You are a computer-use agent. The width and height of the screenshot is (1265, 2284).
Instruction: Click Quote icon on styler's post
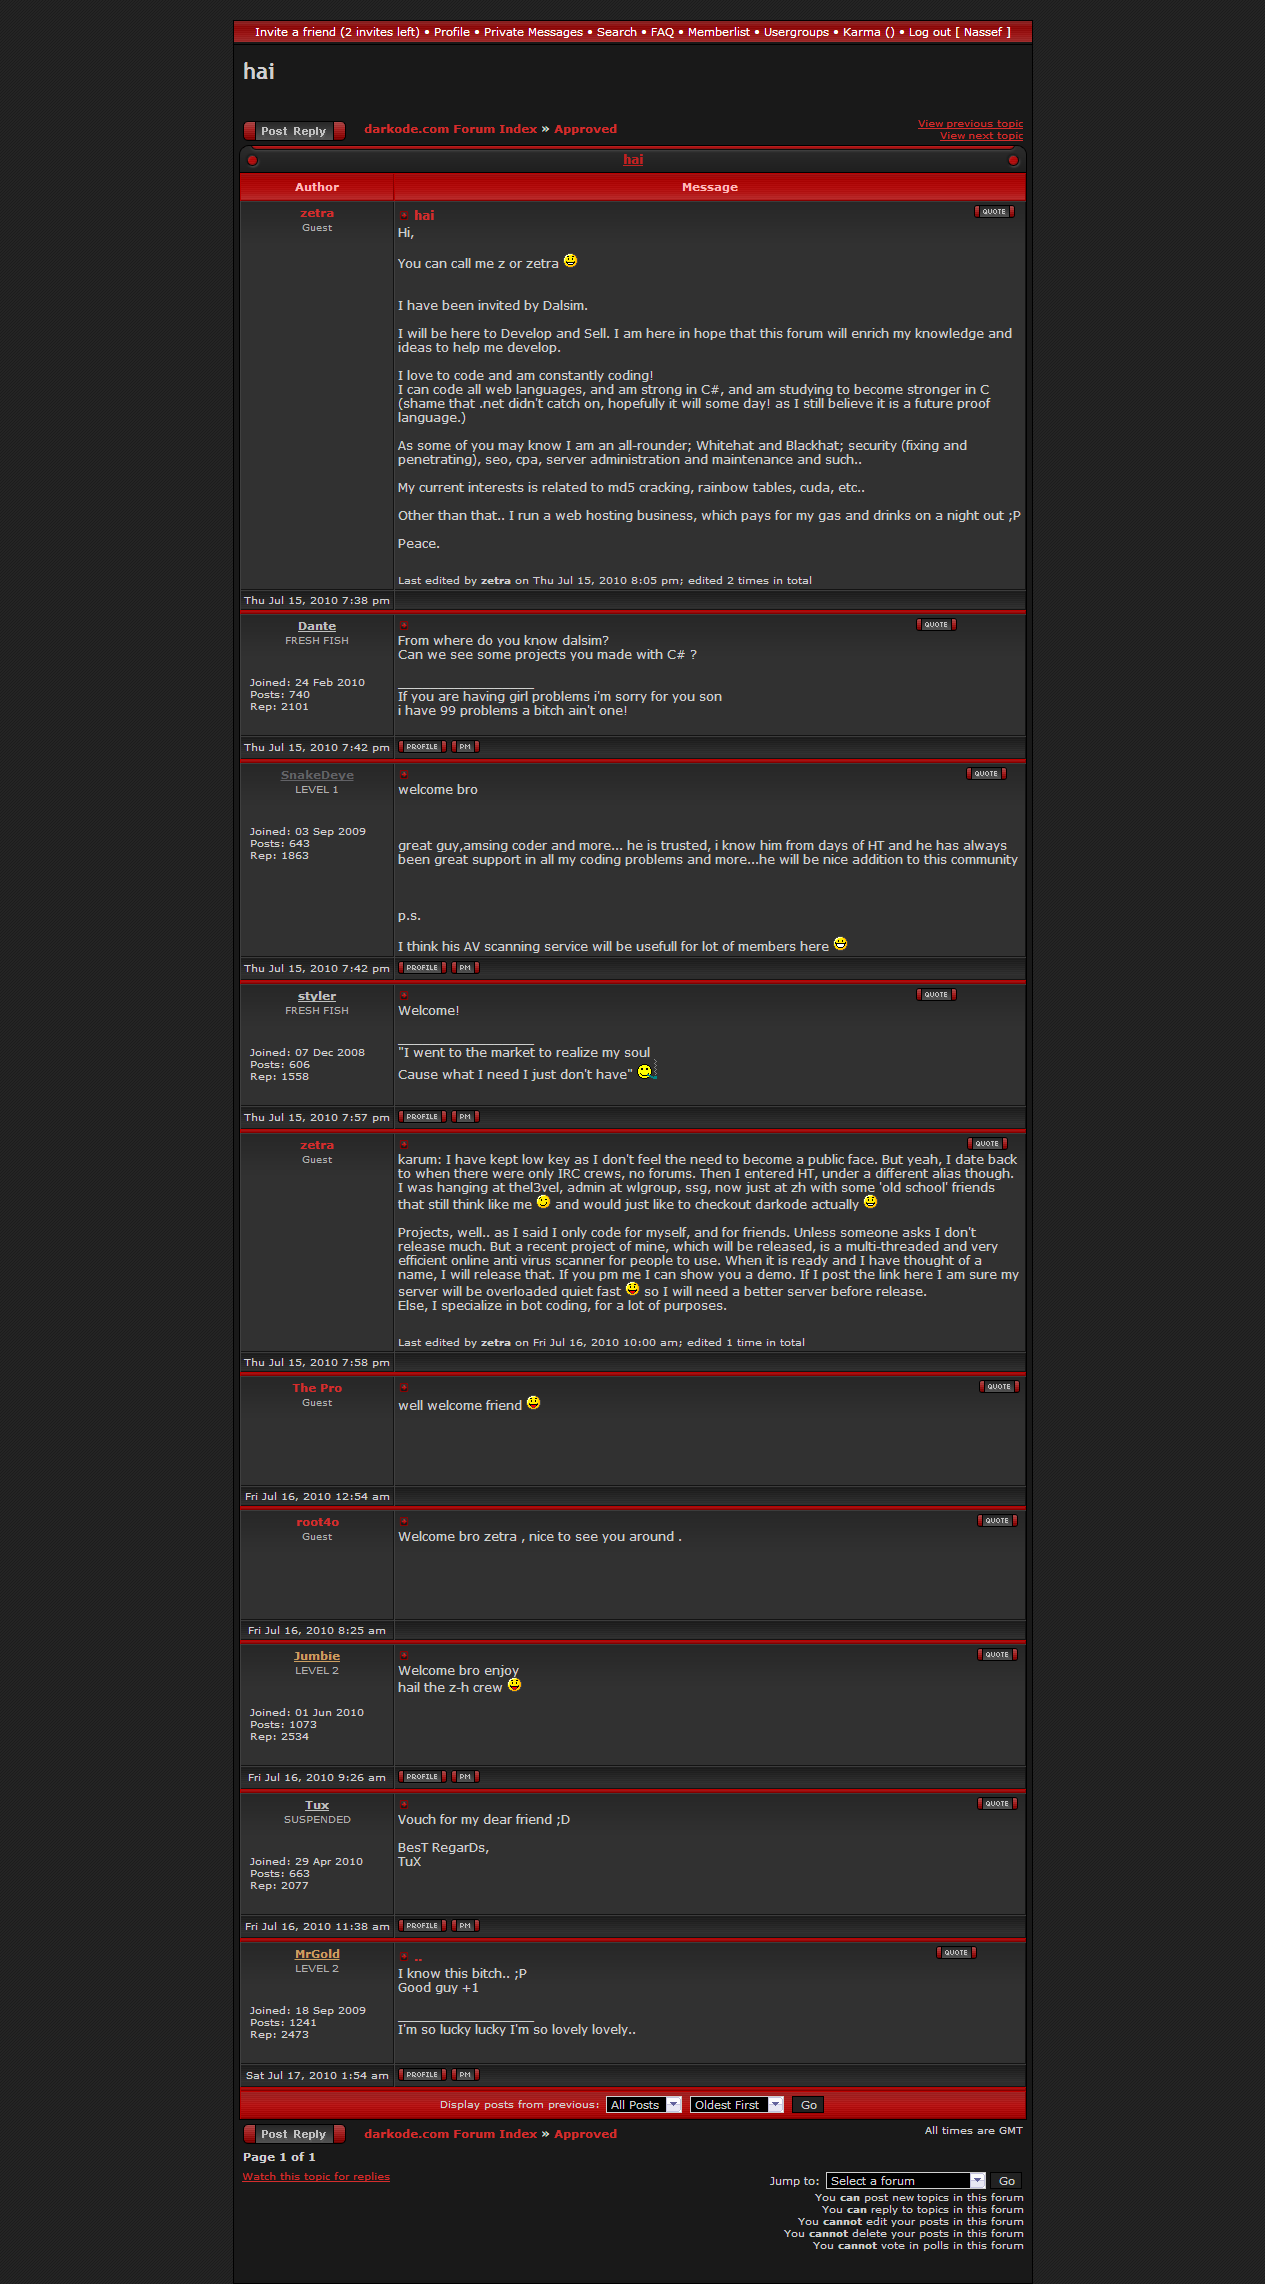coord(936,995)
